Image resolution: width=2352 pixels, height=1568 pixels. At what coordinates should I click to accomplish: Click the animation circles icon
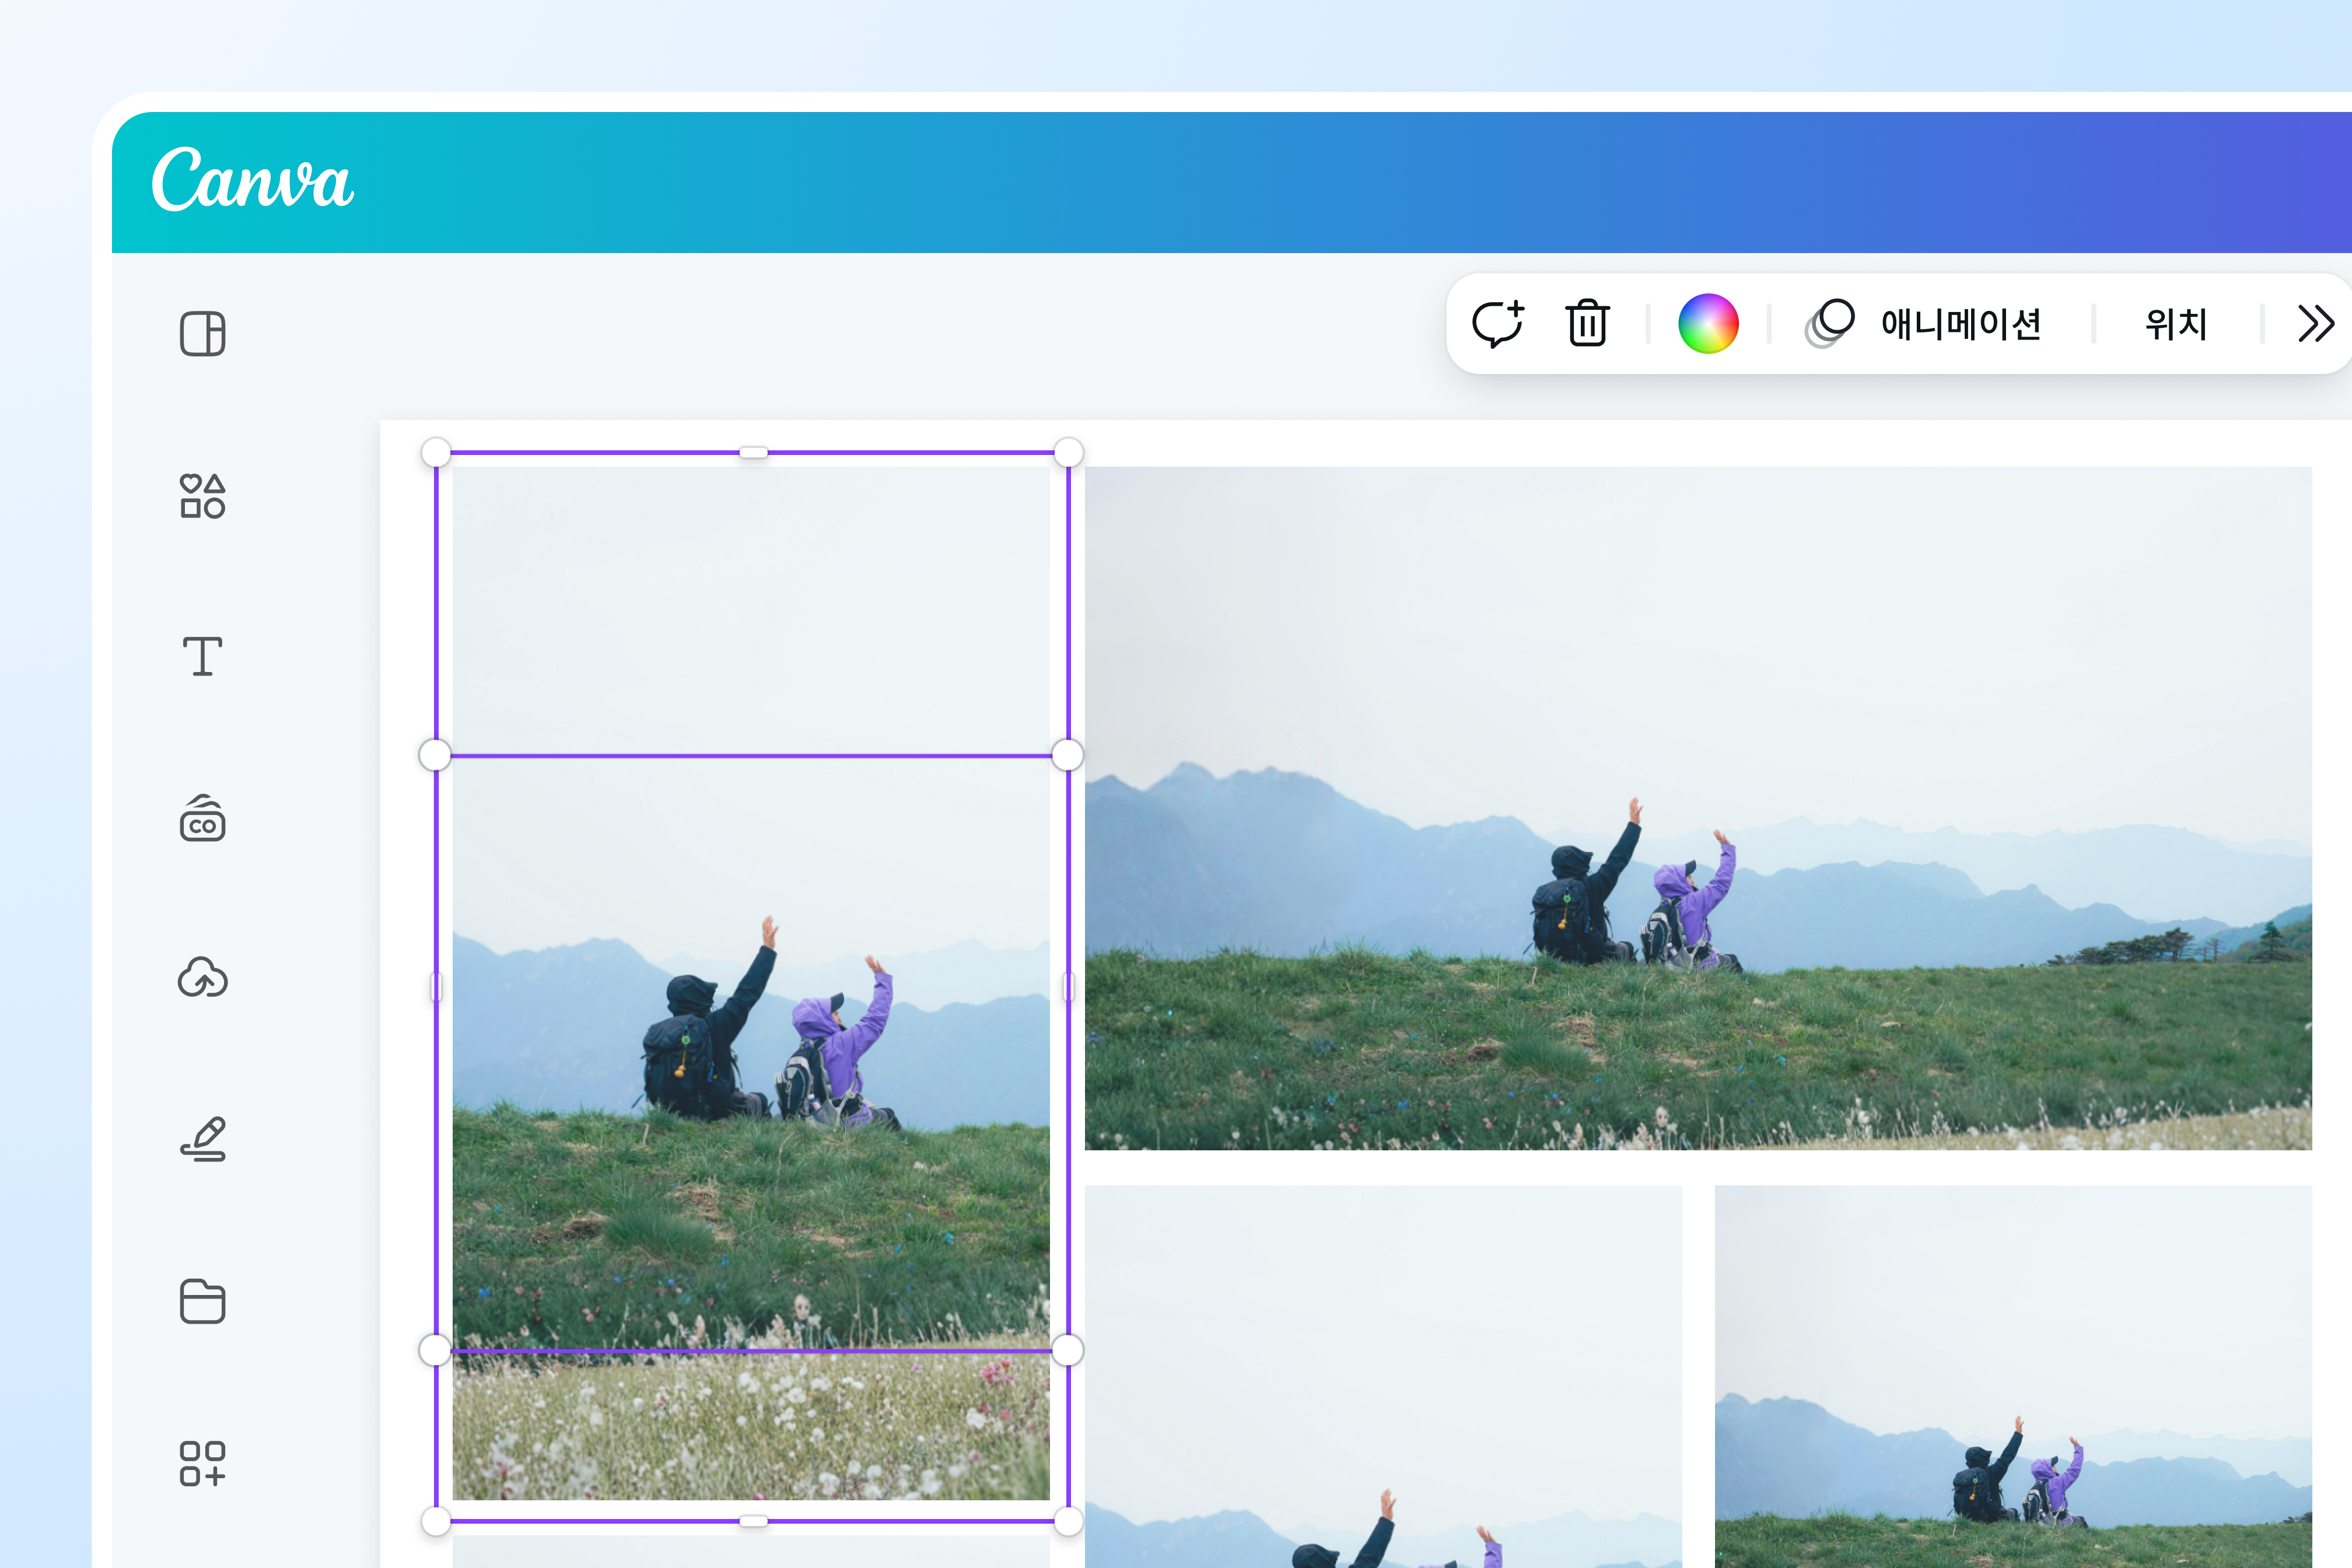[x=1830, y=323]
